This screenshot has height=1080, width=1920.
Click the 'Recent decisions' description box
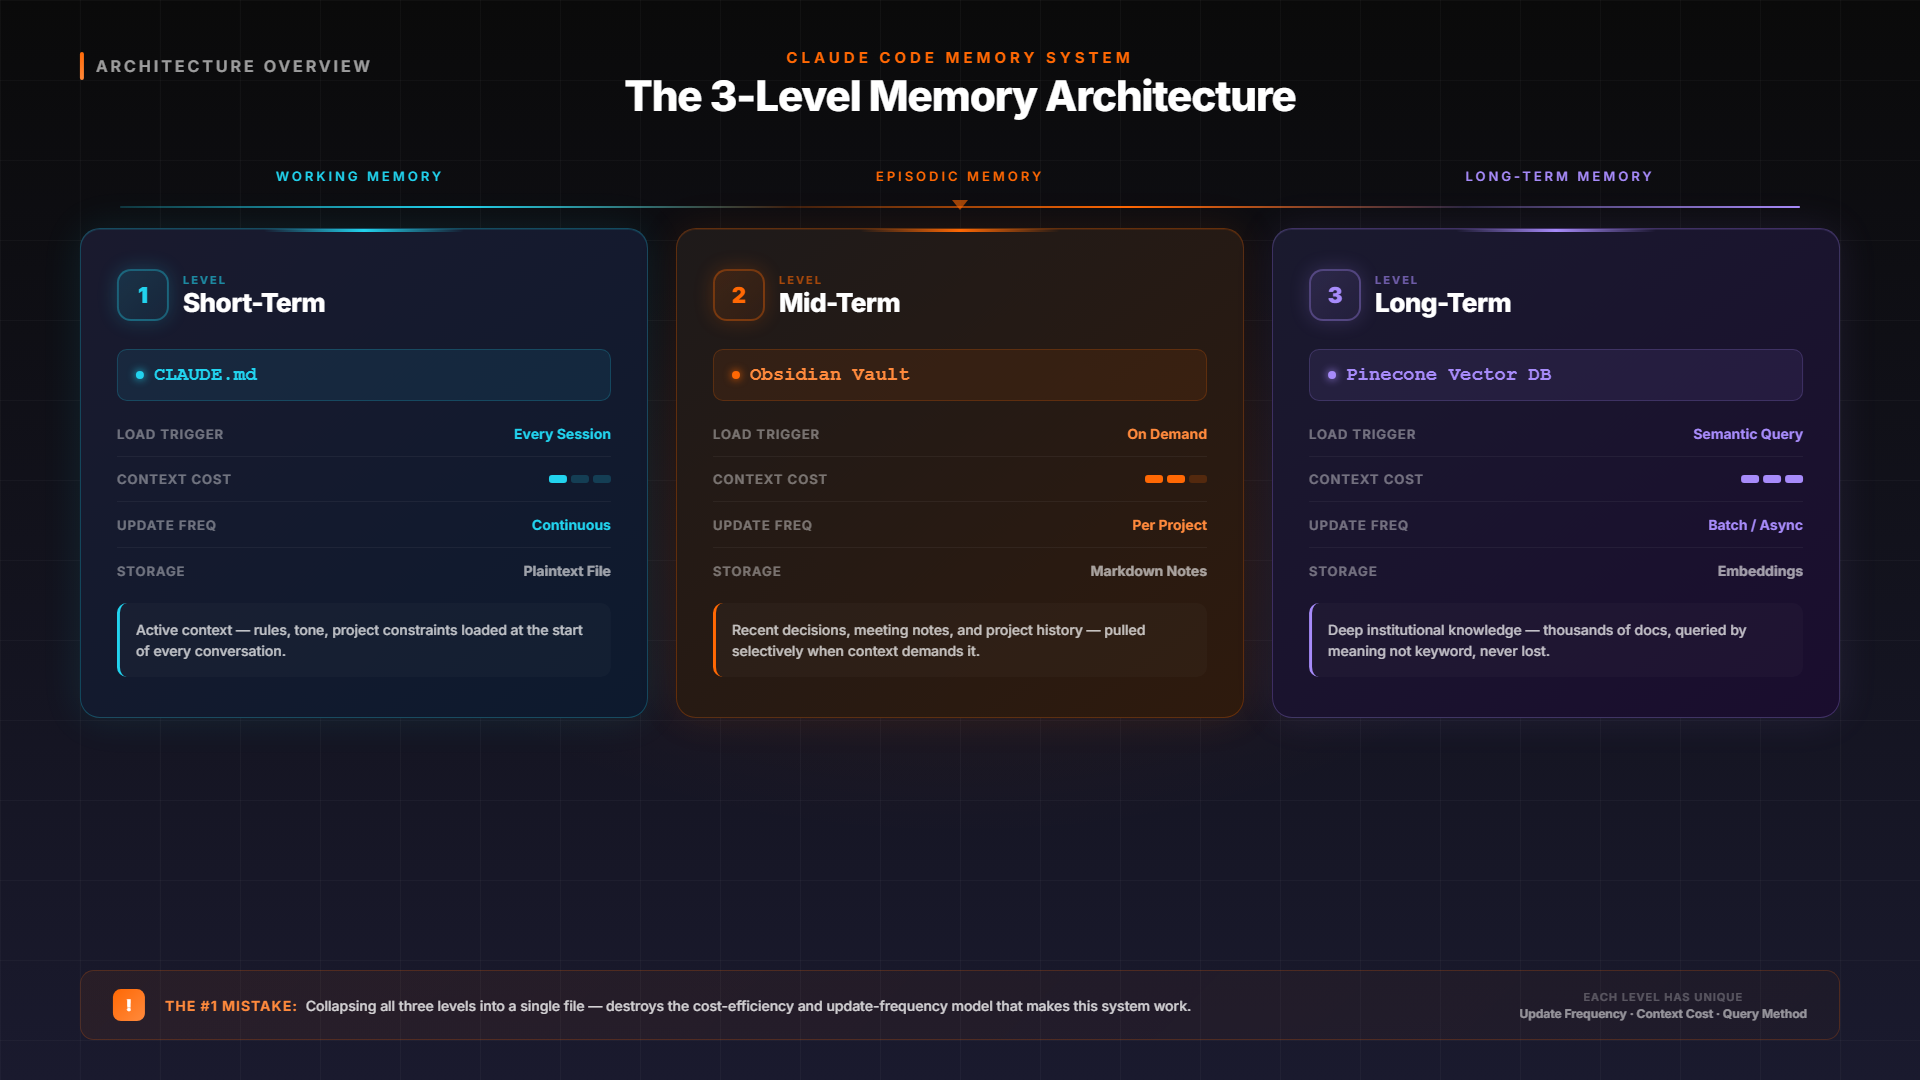[x=960, y=640]
